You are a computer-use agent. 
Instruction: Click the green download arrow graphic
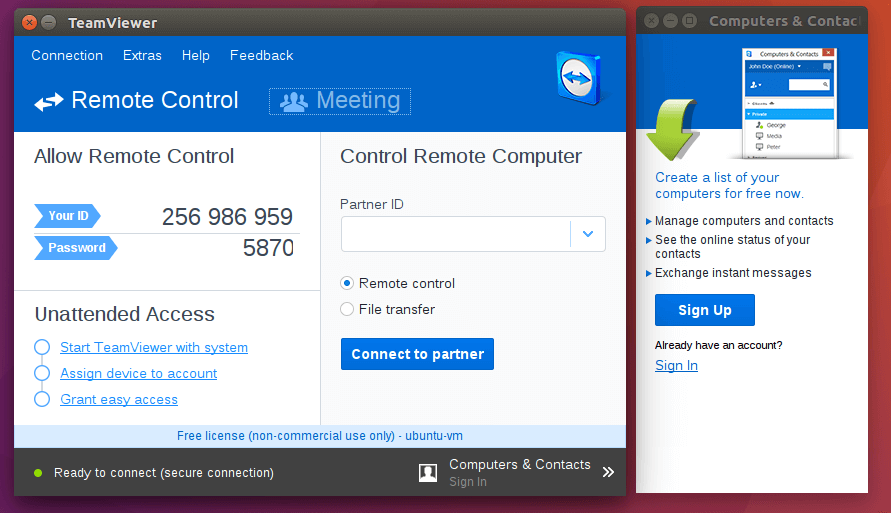[673, 129]
